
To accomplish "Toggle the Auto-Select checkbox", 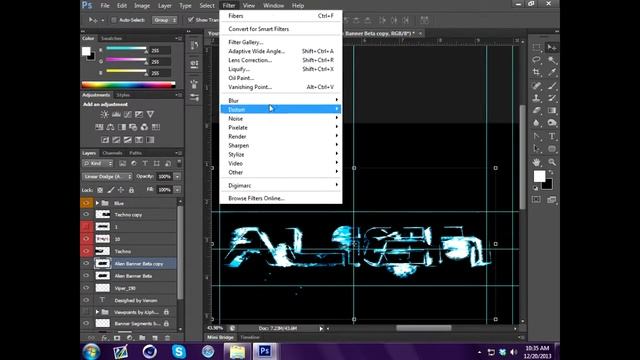I will pos(114,20).
